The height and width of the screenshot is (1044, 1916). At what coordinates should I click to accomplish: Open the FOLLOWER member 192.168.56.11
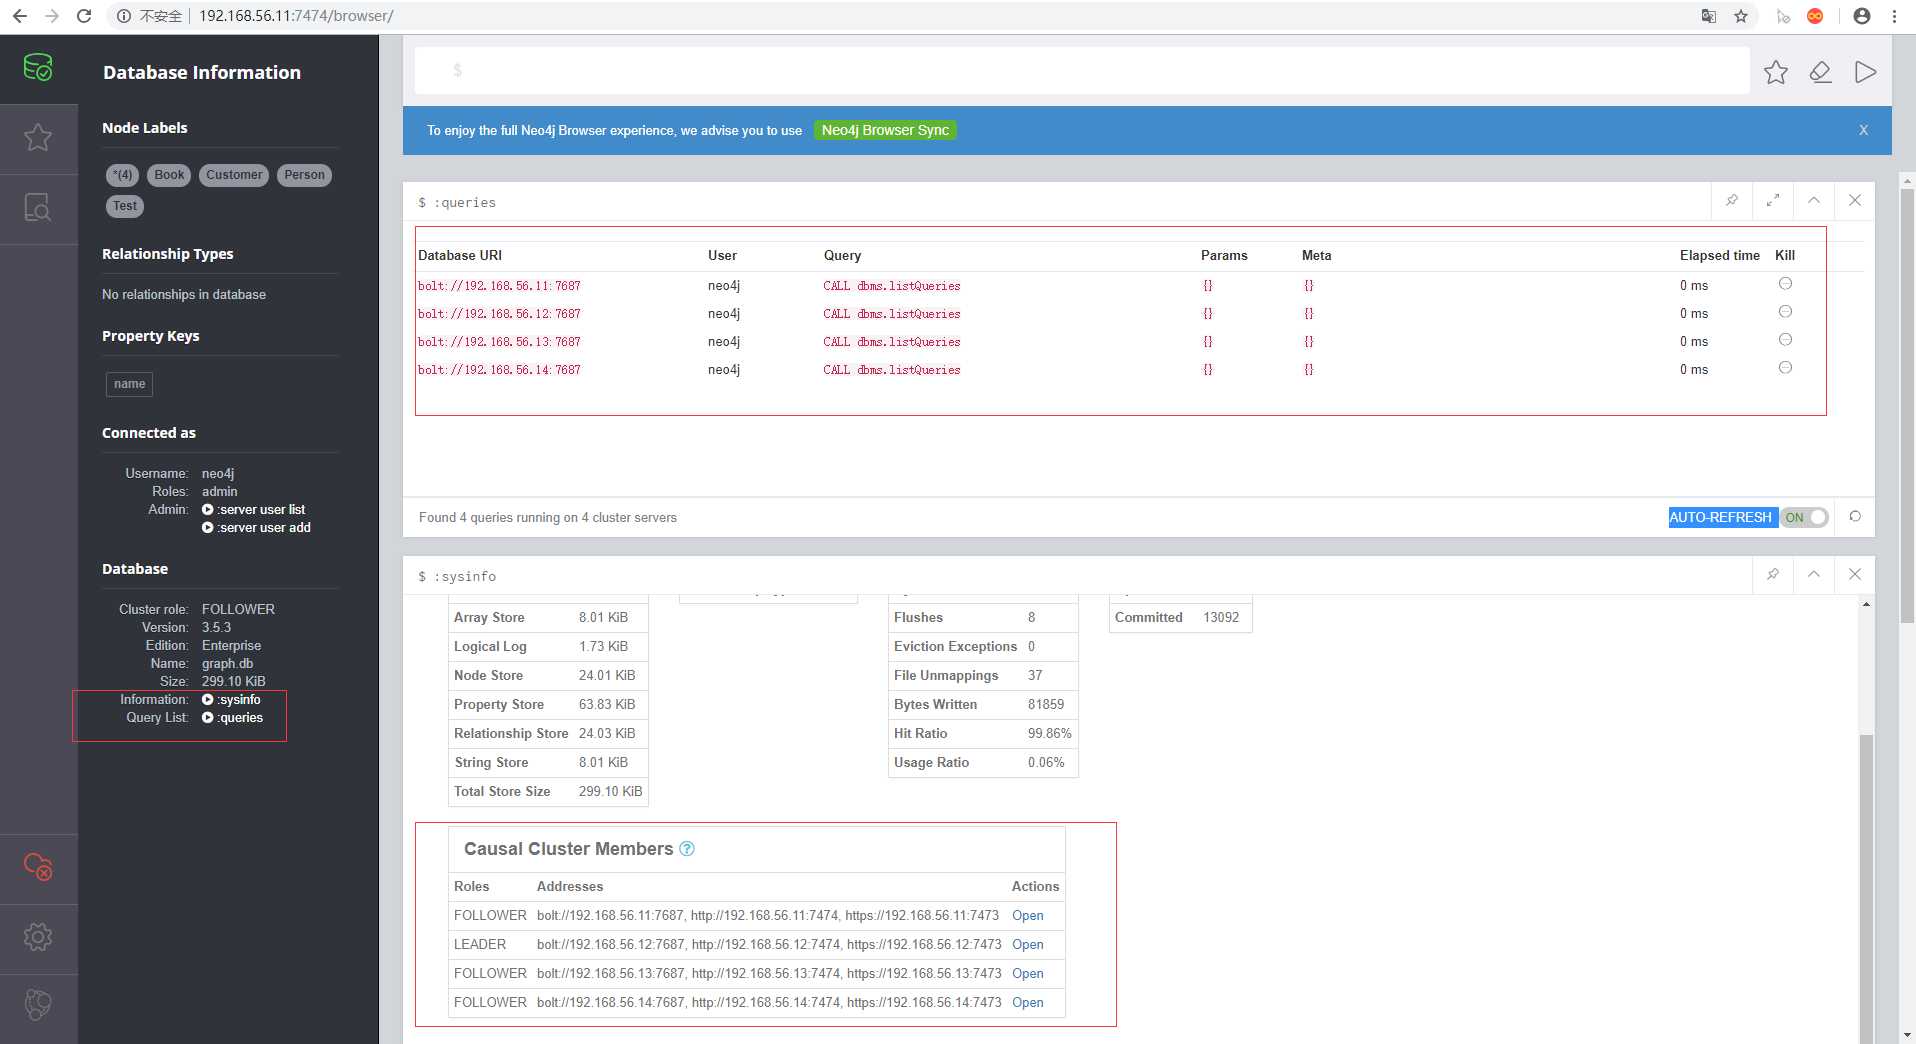pos(1027,916)
